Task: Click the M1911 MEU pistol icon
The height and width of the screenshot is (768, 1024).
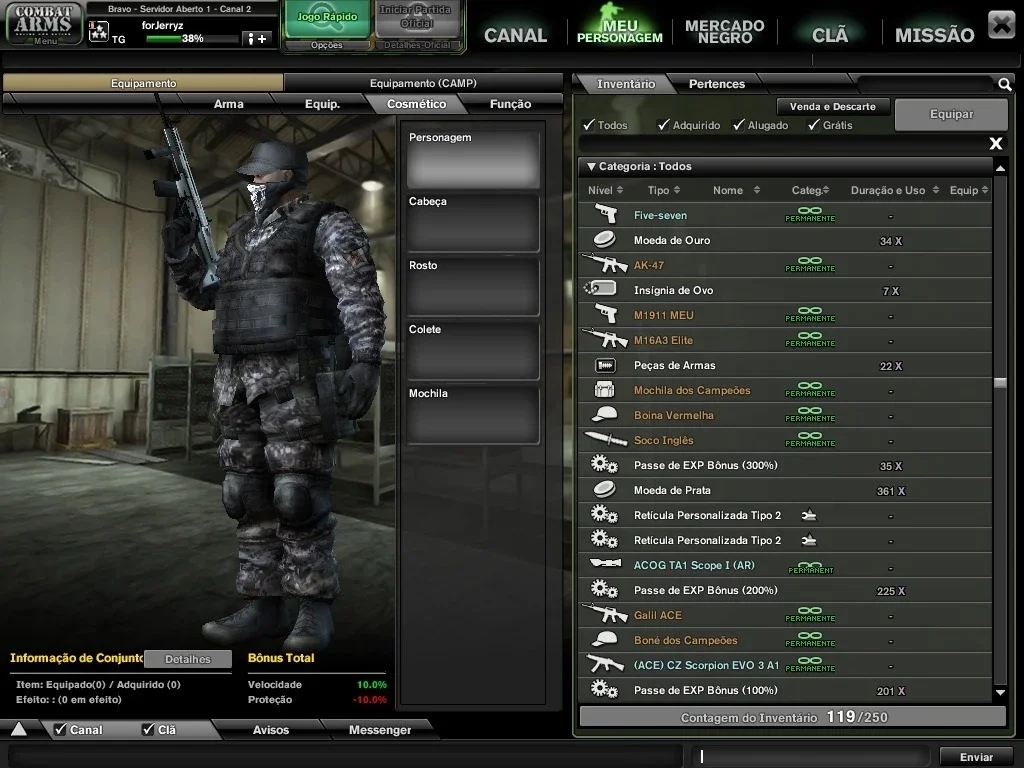Action: point(606,314)
